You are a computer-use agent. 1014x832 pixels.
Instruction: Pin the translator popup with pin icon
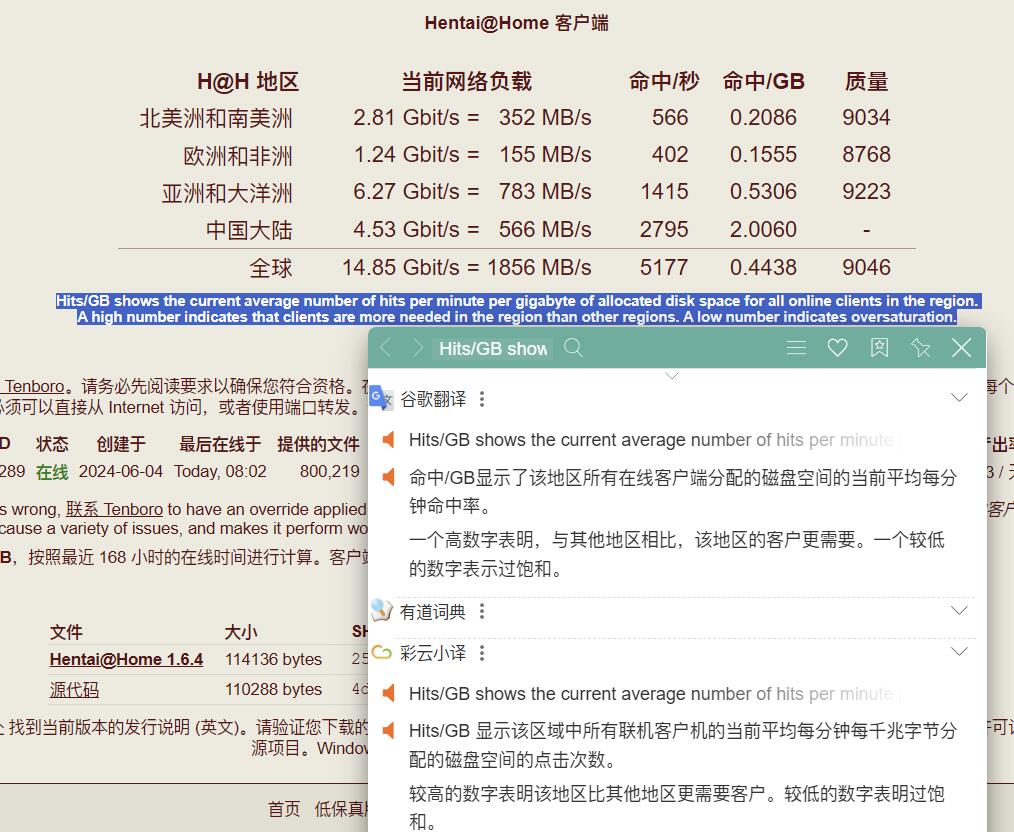click(920, 348)
